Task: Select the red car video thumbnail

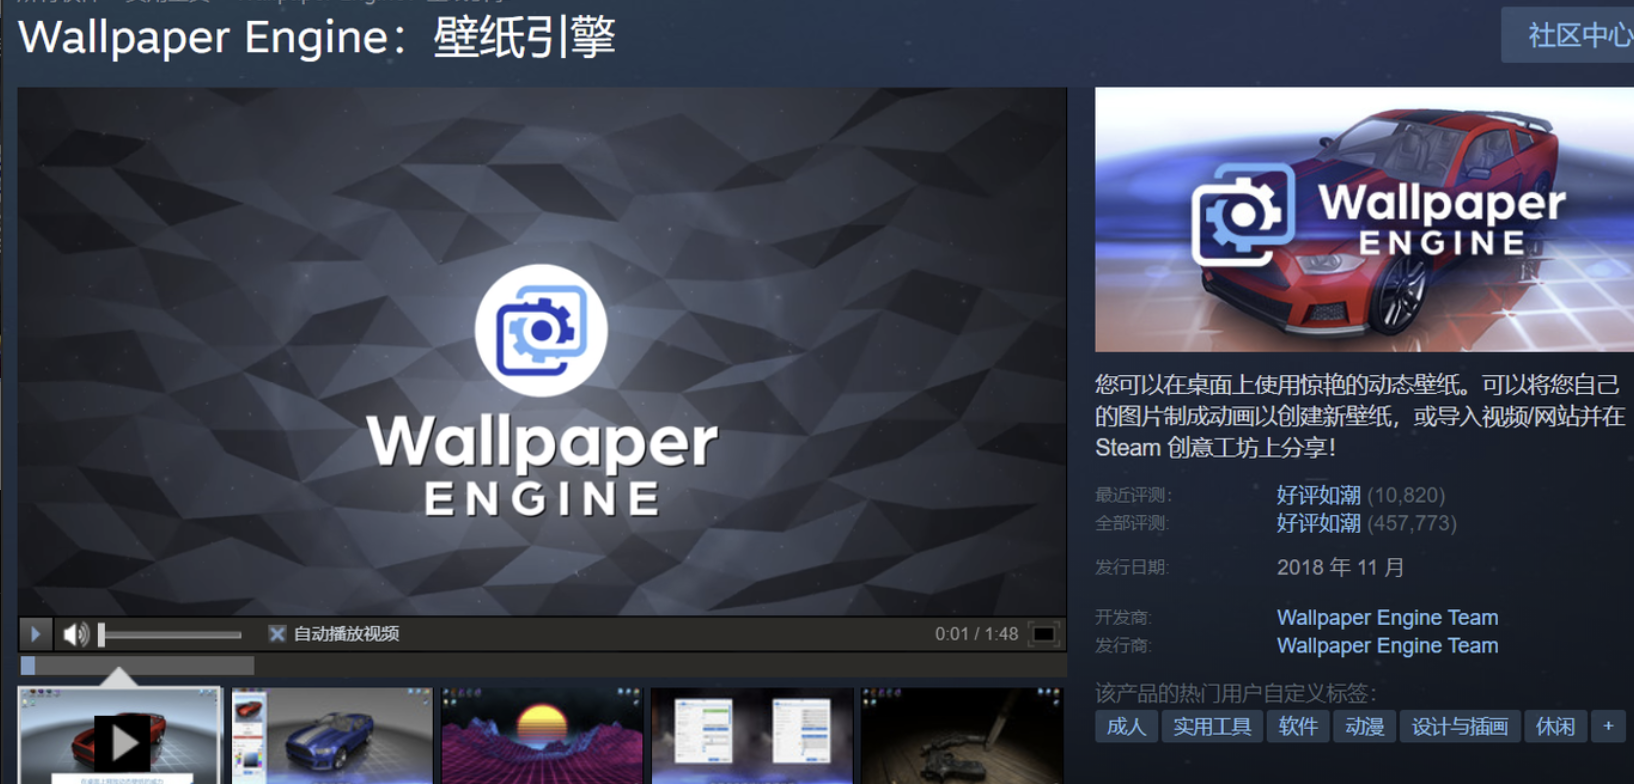Action: point(119,736)
